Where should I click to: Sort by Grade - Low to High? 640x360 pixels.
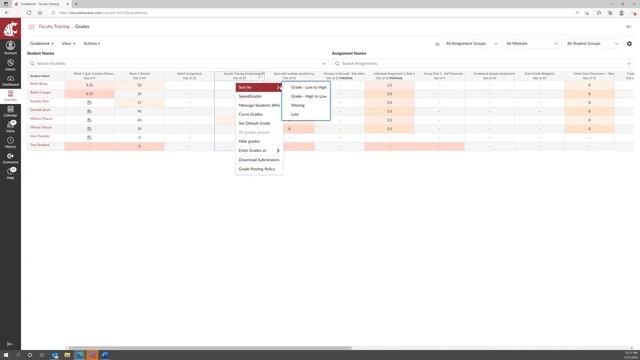coord(306,87)
